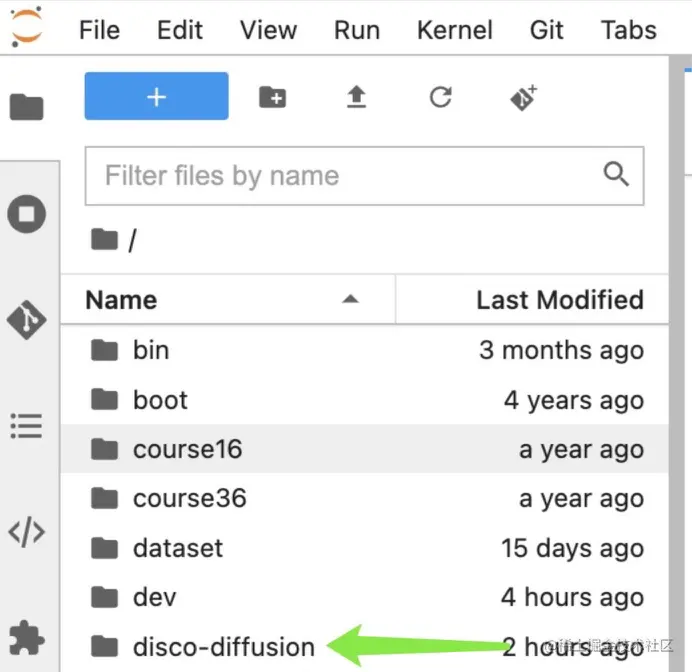Image resolution: width=692 pixels, height=672 pixels.
Task: Select the course36 folder
Action: pos(365,499)
